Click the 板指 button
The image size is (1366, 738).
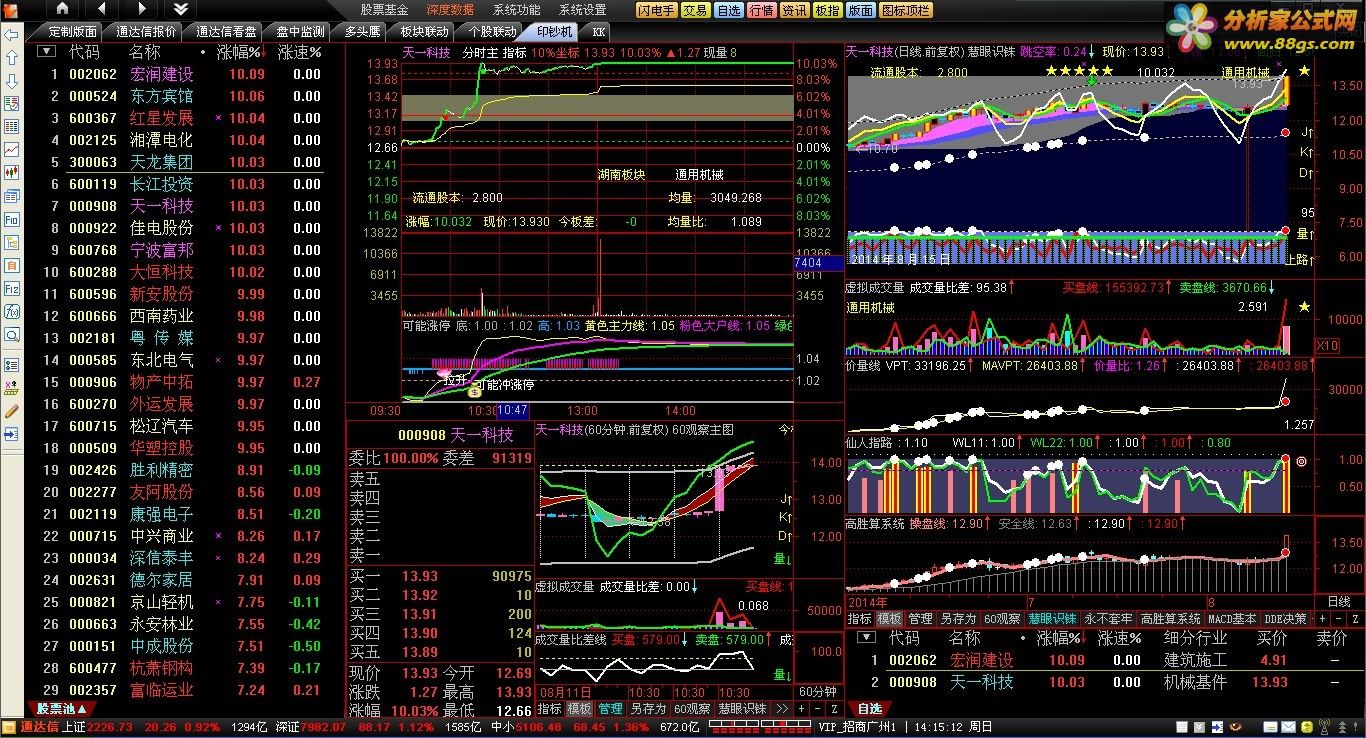[x=827, y=10]
